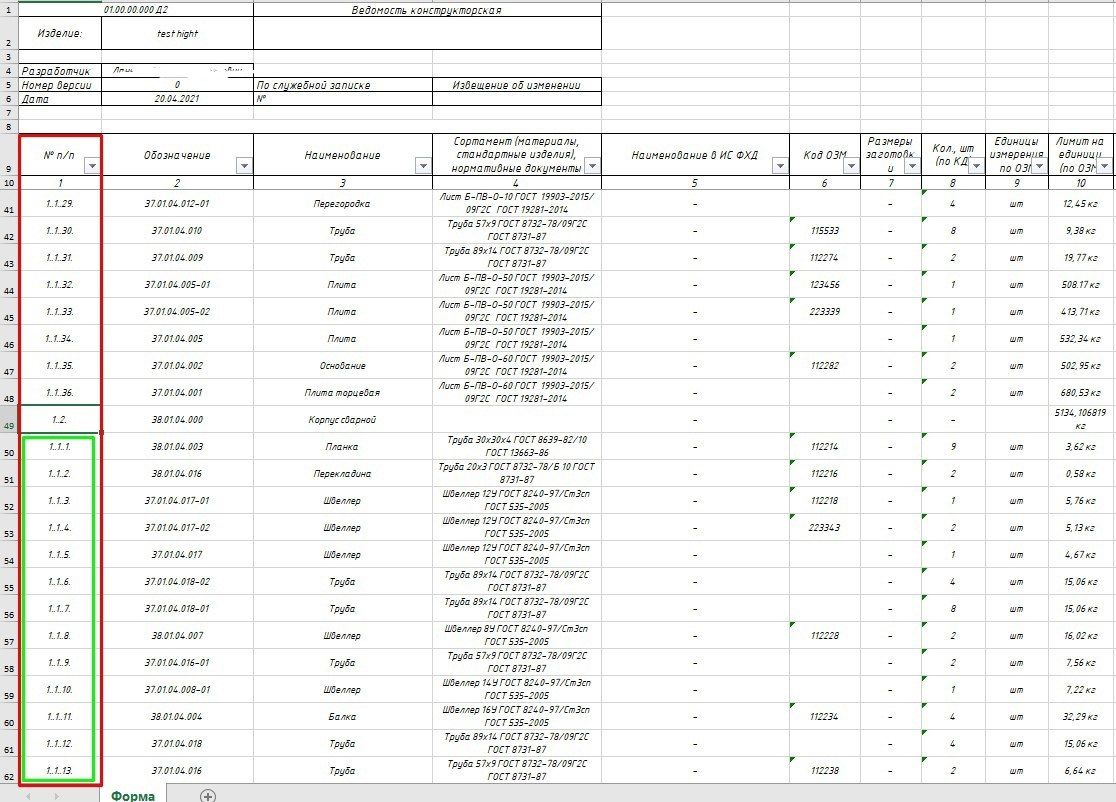
Task: Select designation cell 38.01.04.003
Action: point(177,447)
